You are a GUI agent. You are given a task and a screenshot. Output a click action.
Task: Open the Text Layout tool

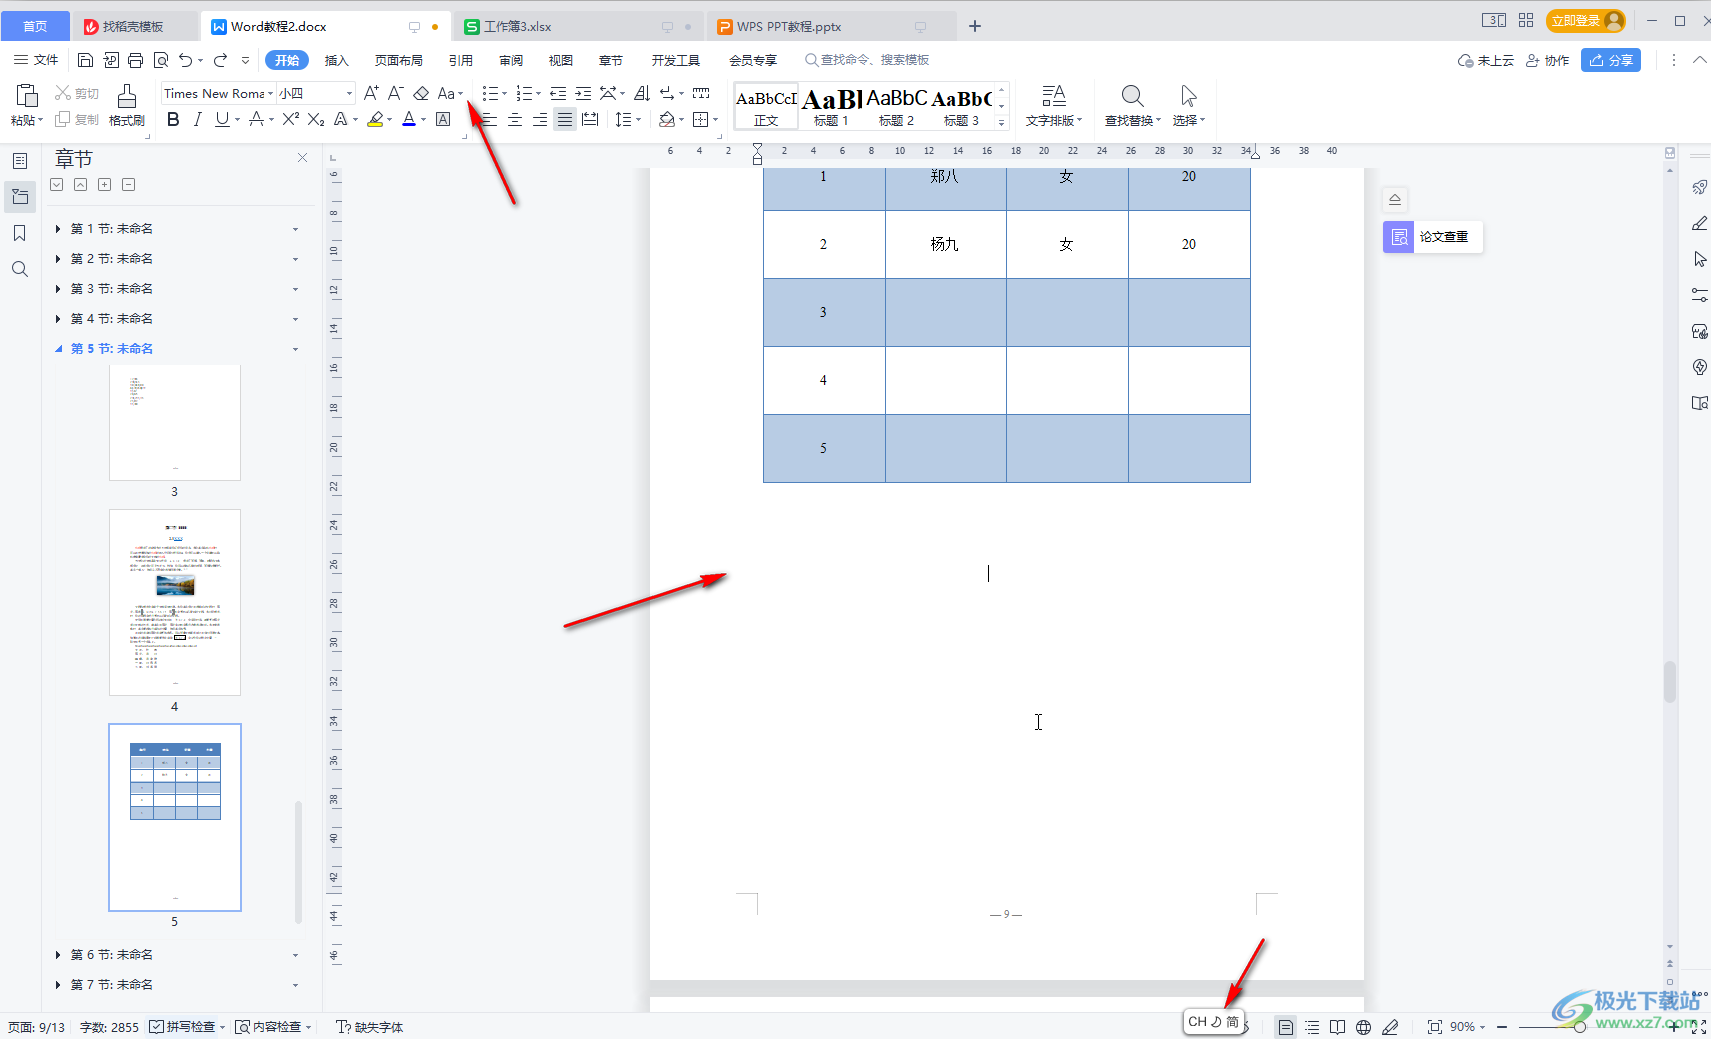click(1054, 105)
